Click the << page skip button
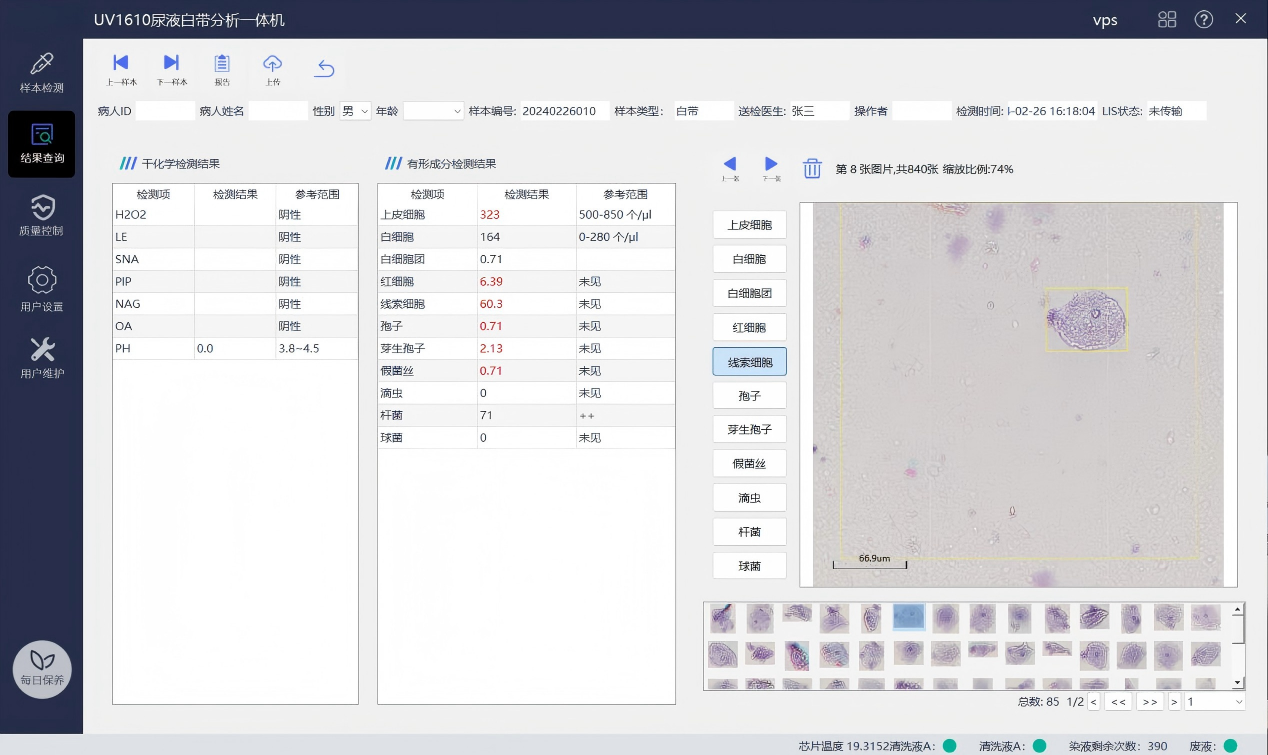This screenshot has height=755, width=1268. click(x=1118, y=702)
